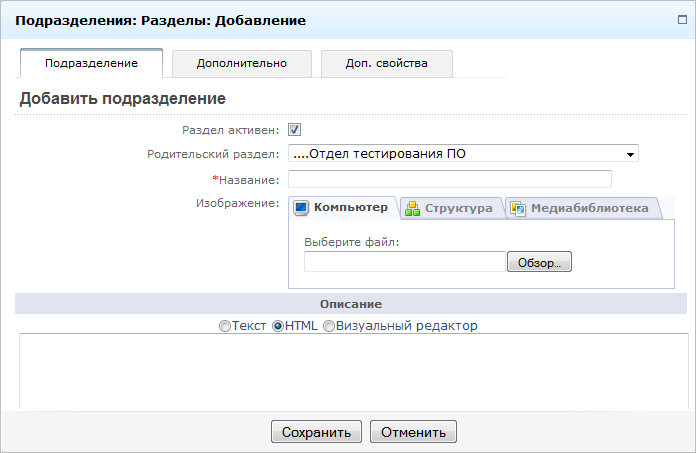This screenshot has width=696, height=453.
Task: Switch to the Подразделение tab
Action: point(92,63)
